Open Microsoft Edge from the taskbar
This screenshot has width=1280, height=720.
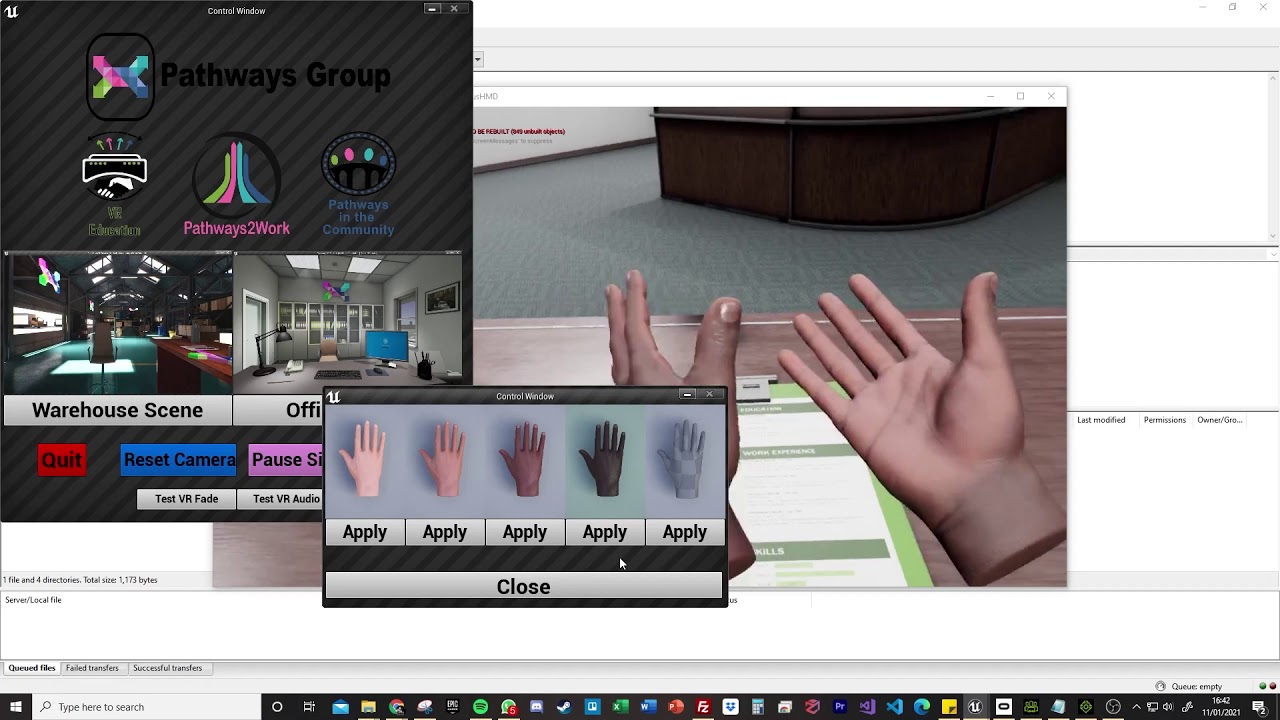pos(921,707)
